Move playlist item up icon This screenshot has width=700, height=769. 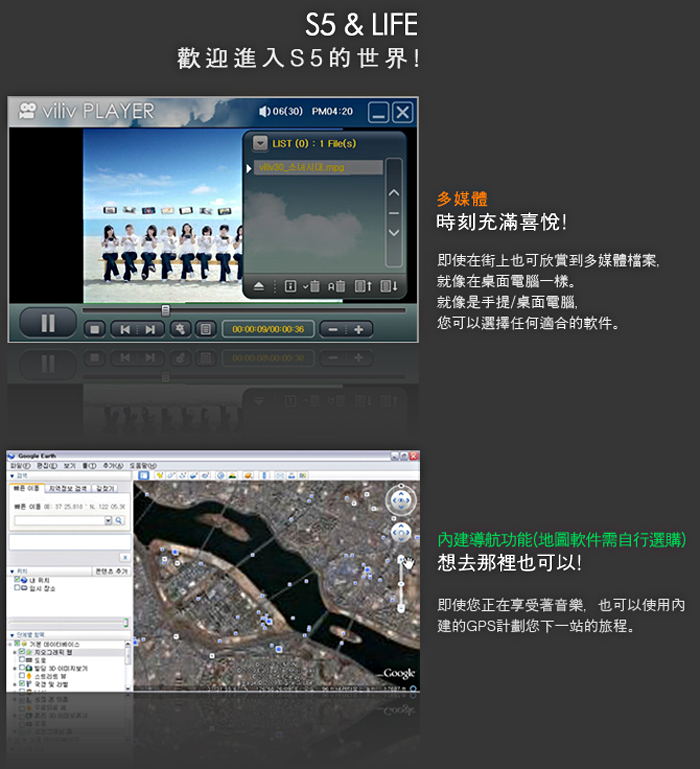[x=363, y=286]
